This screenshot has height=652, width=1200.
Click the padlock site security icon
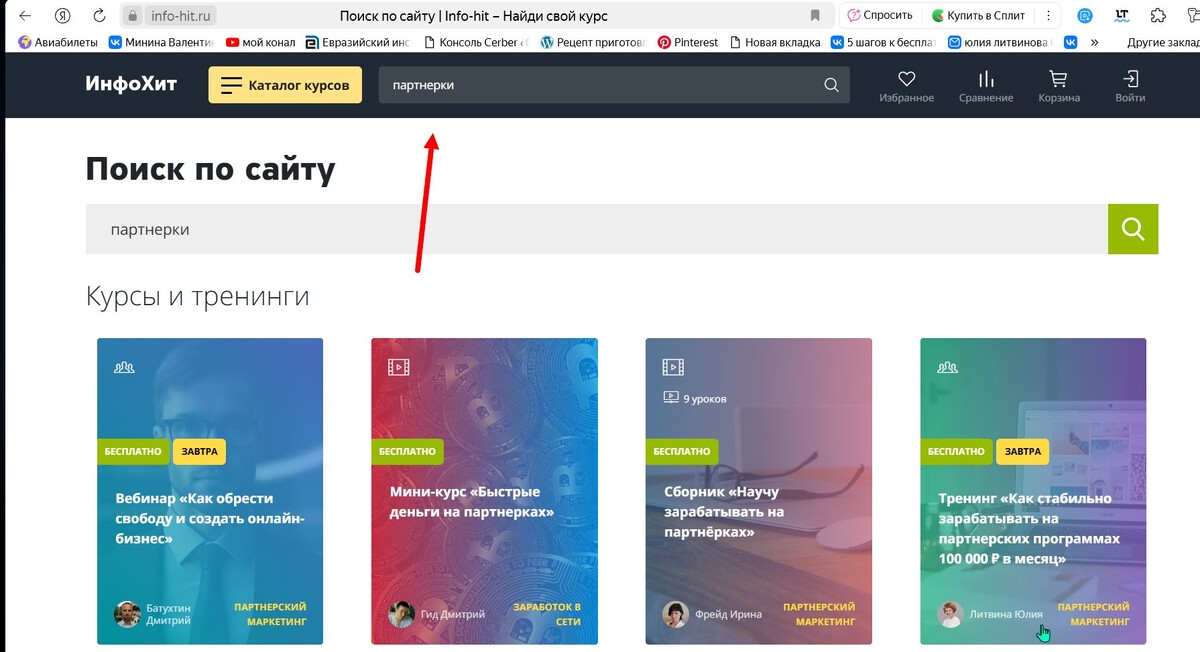(x=132, y=16)
